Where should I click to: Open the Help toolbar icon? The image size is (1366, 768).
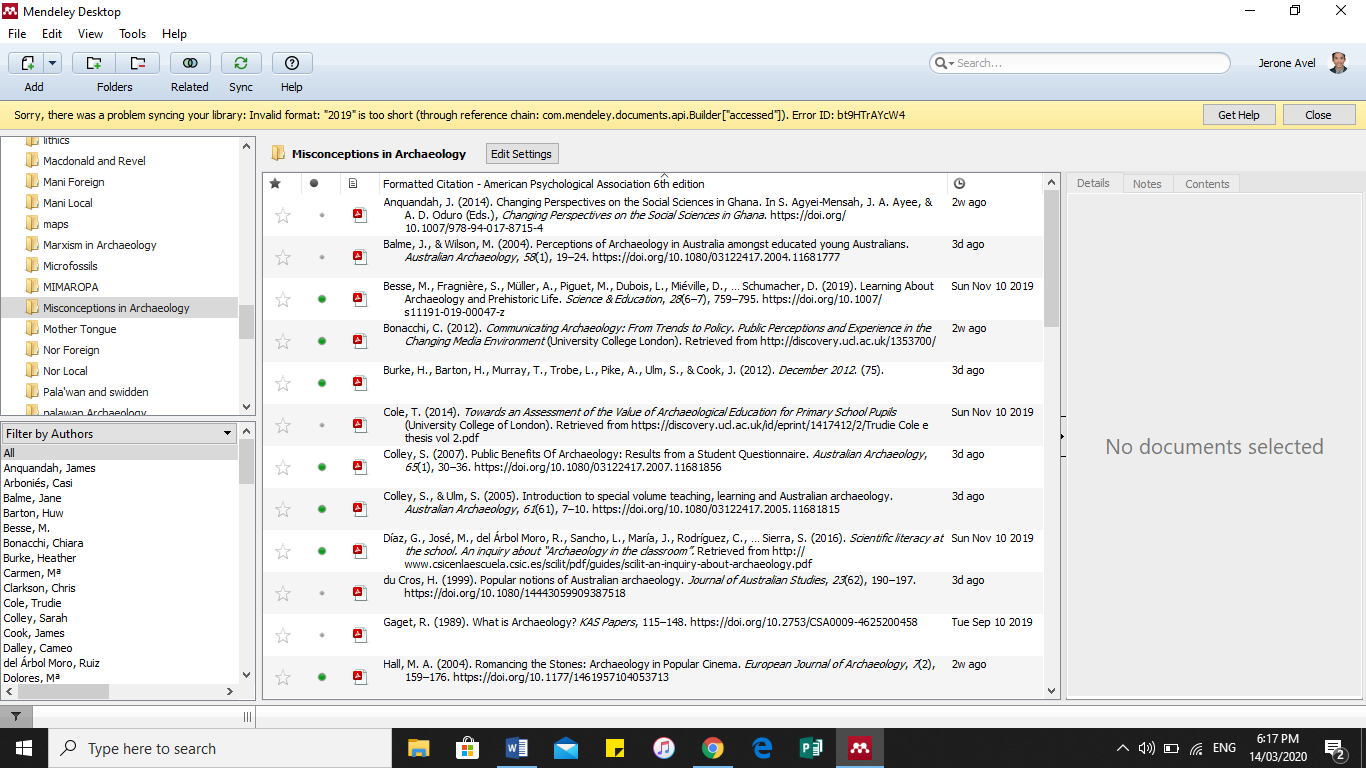click(291, 62)
